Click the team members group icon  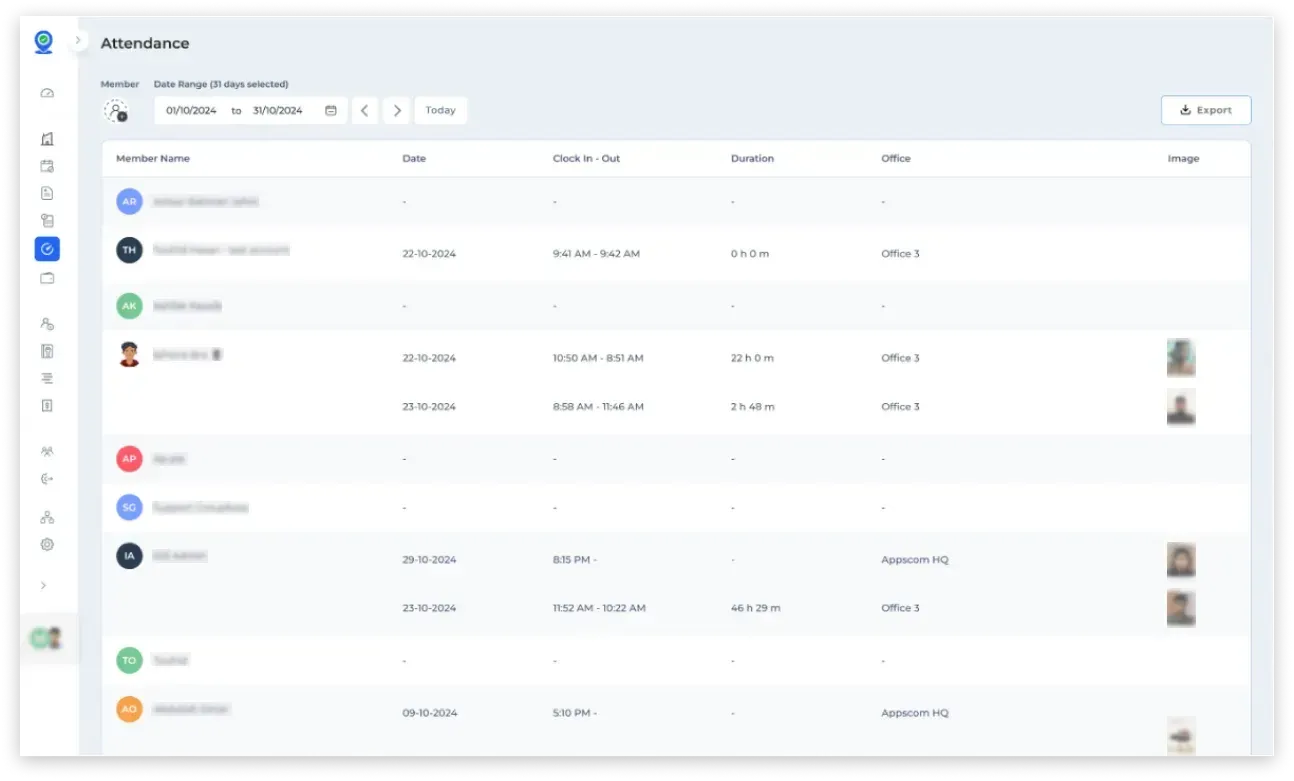pos(47,452)
